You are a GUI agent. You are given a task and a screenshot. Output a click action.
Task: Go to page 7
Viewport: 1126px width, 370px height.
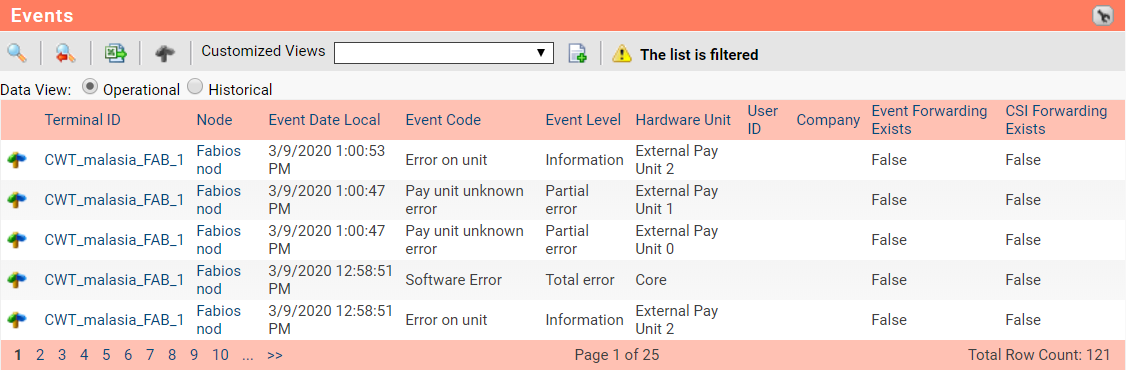click(x=150, y=355)
